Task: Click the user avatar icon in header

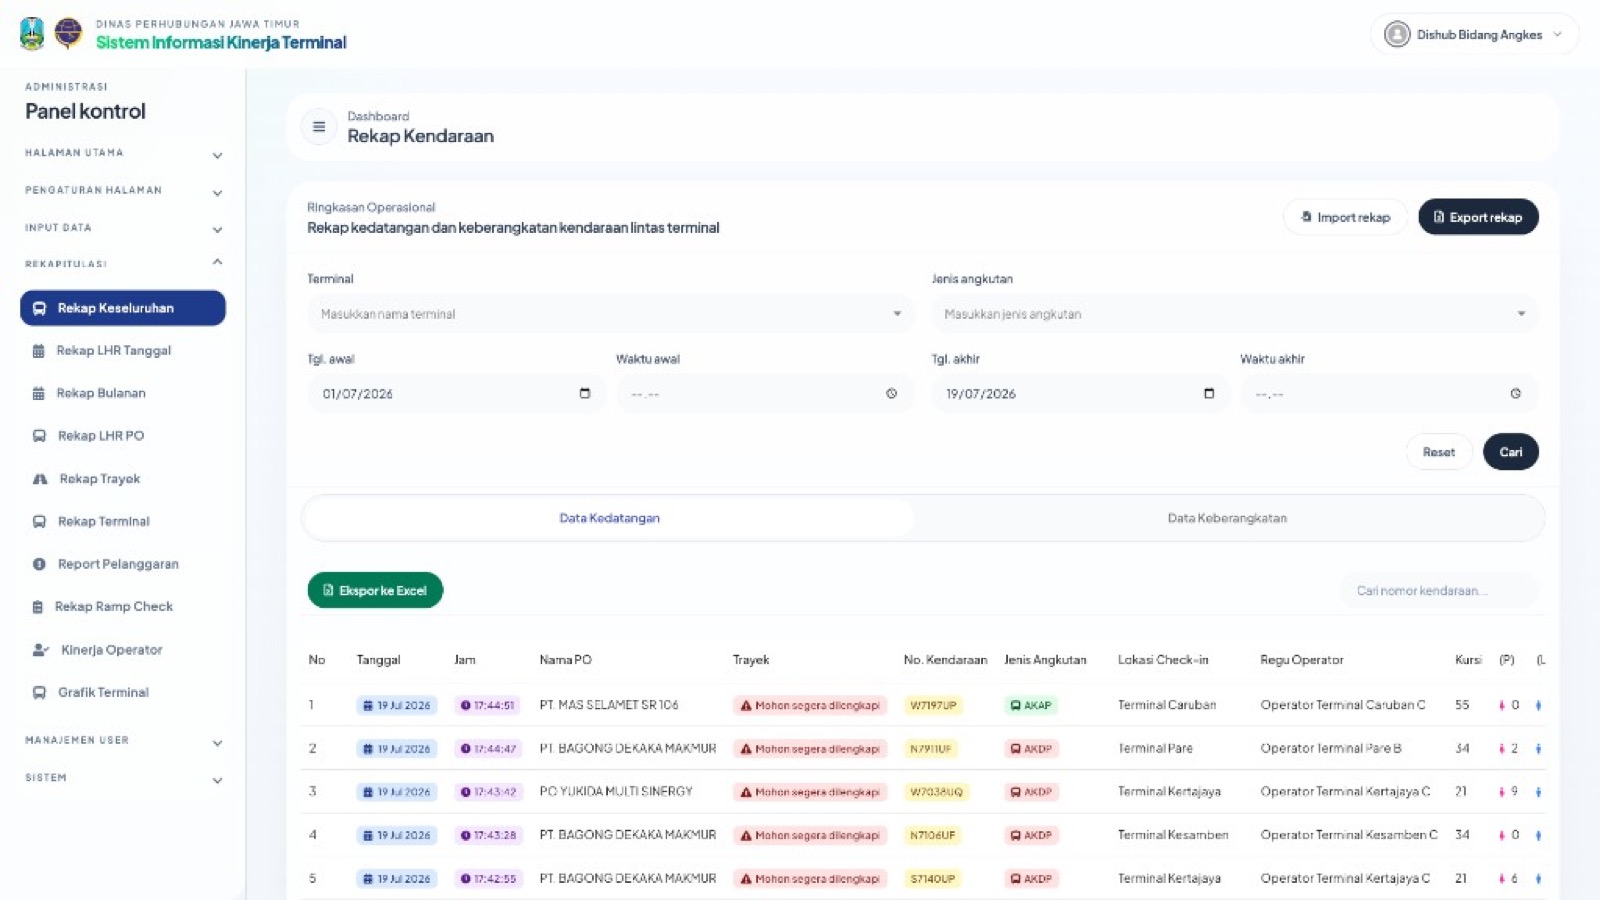Action: tap(1397, 35)
